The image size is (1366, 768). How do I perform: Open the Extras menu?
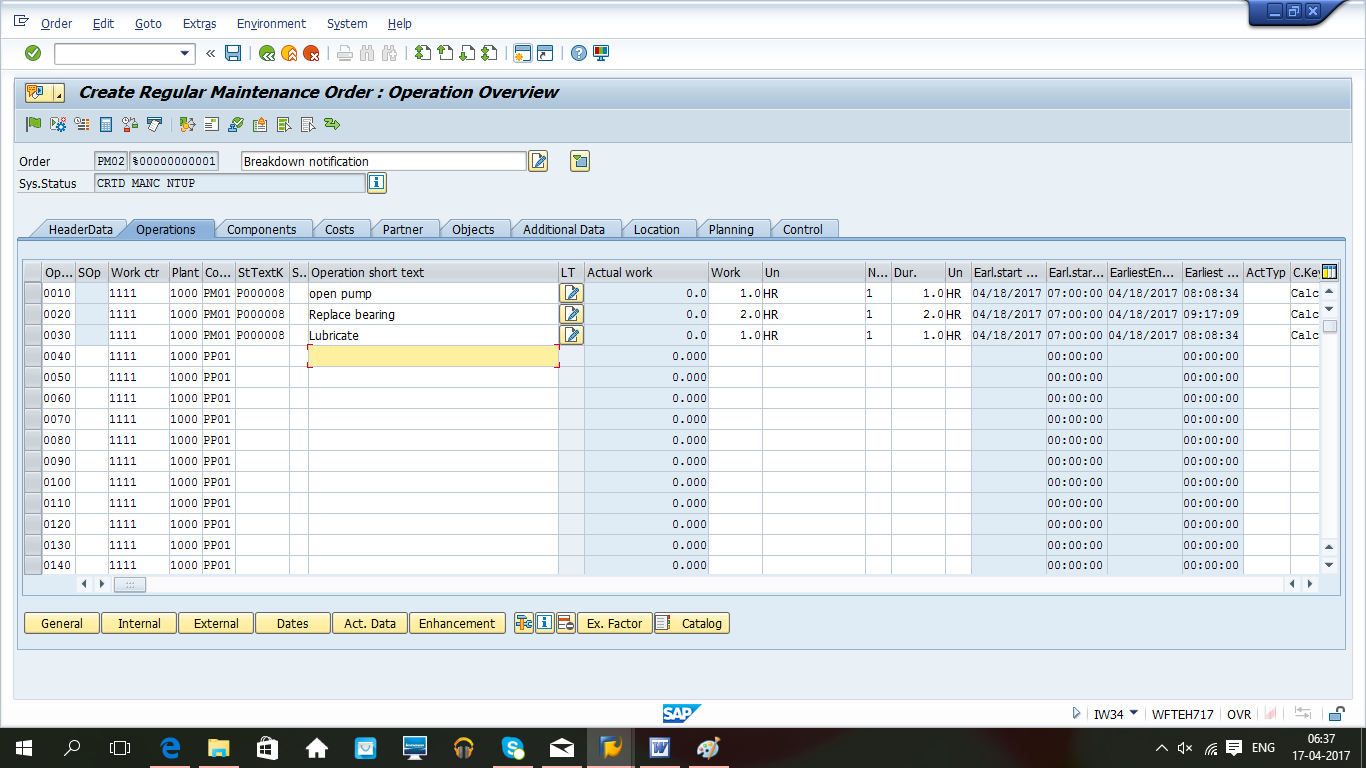[x=199, y=23]
